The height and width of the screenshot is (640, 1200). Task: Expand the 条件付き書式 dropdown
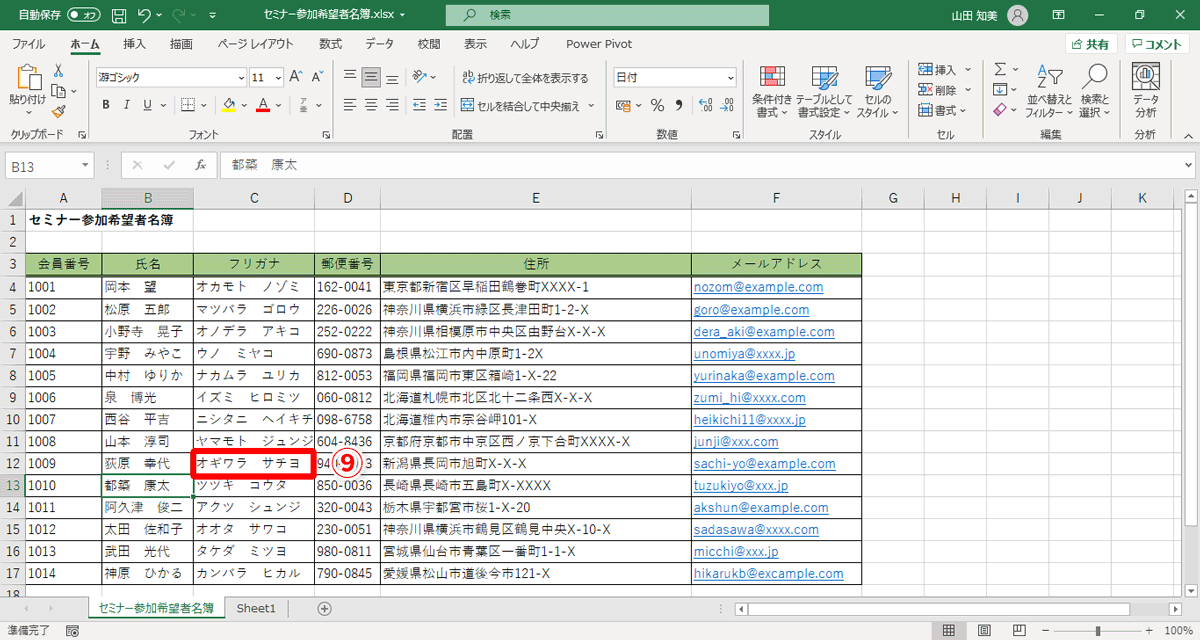tap(772, 92)
